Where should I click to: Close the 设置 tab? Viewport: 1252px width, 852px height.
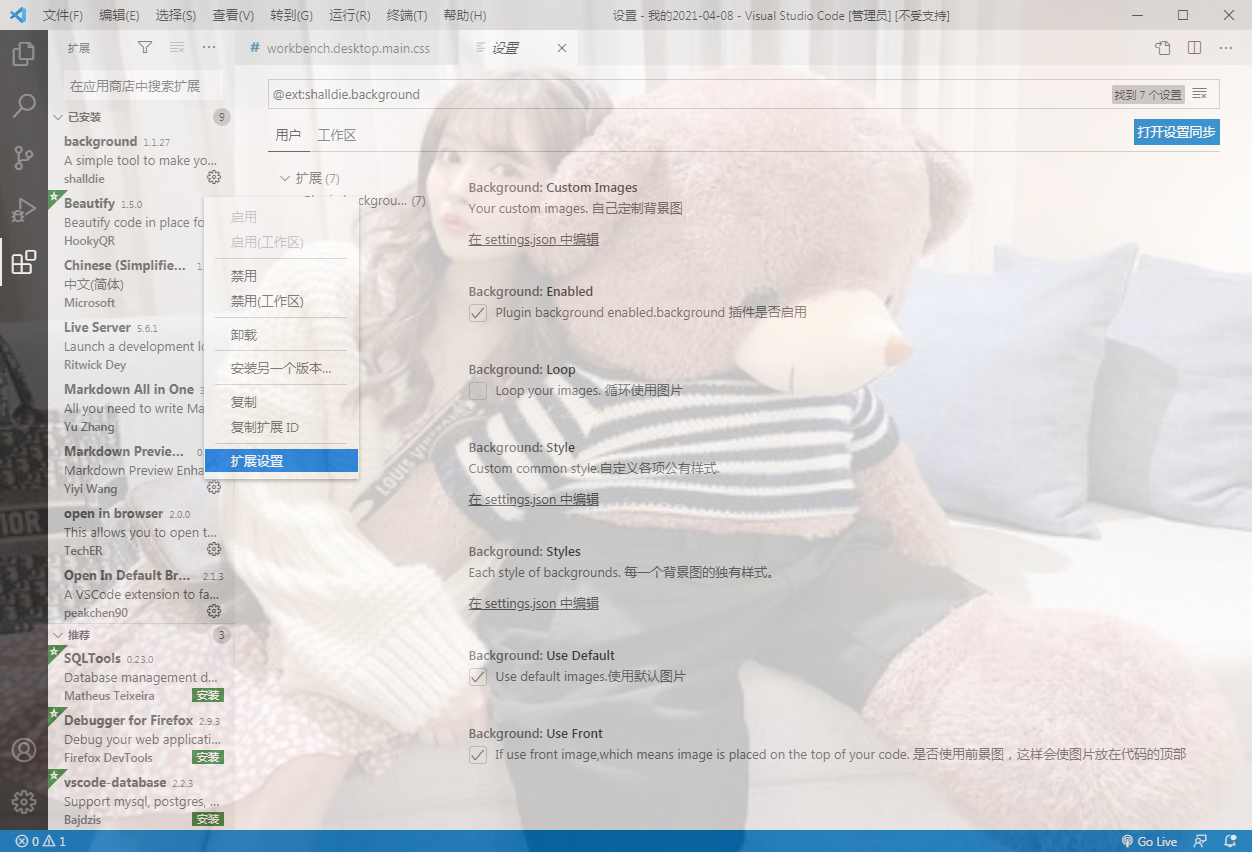(562, 48)
